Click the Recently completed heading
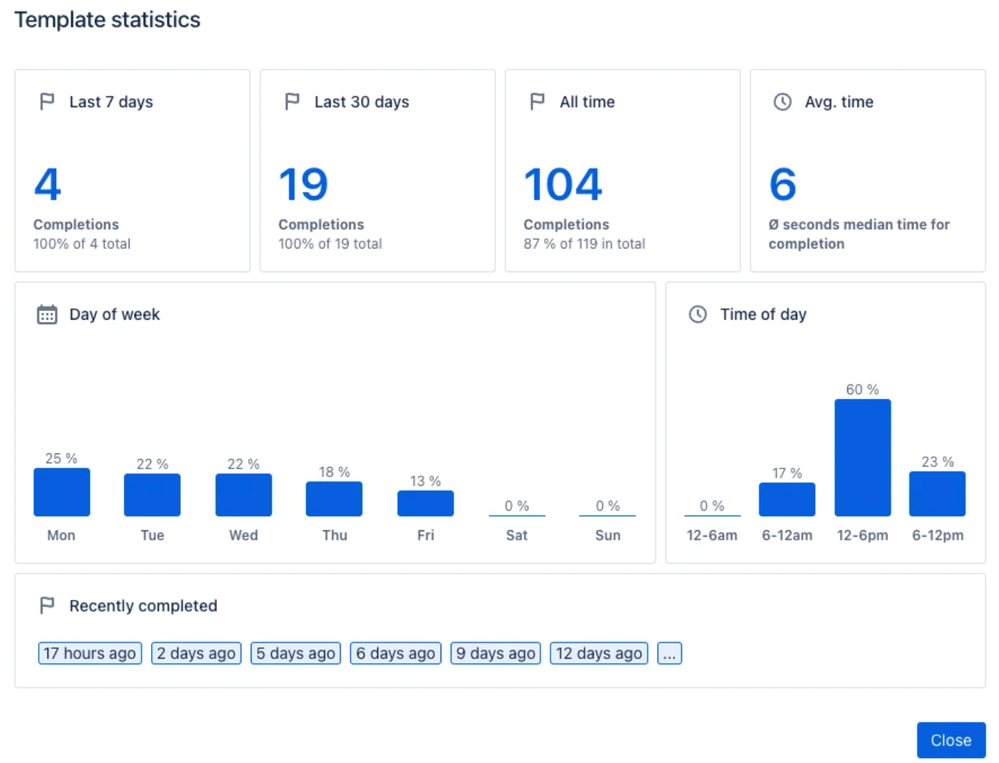 143,606
